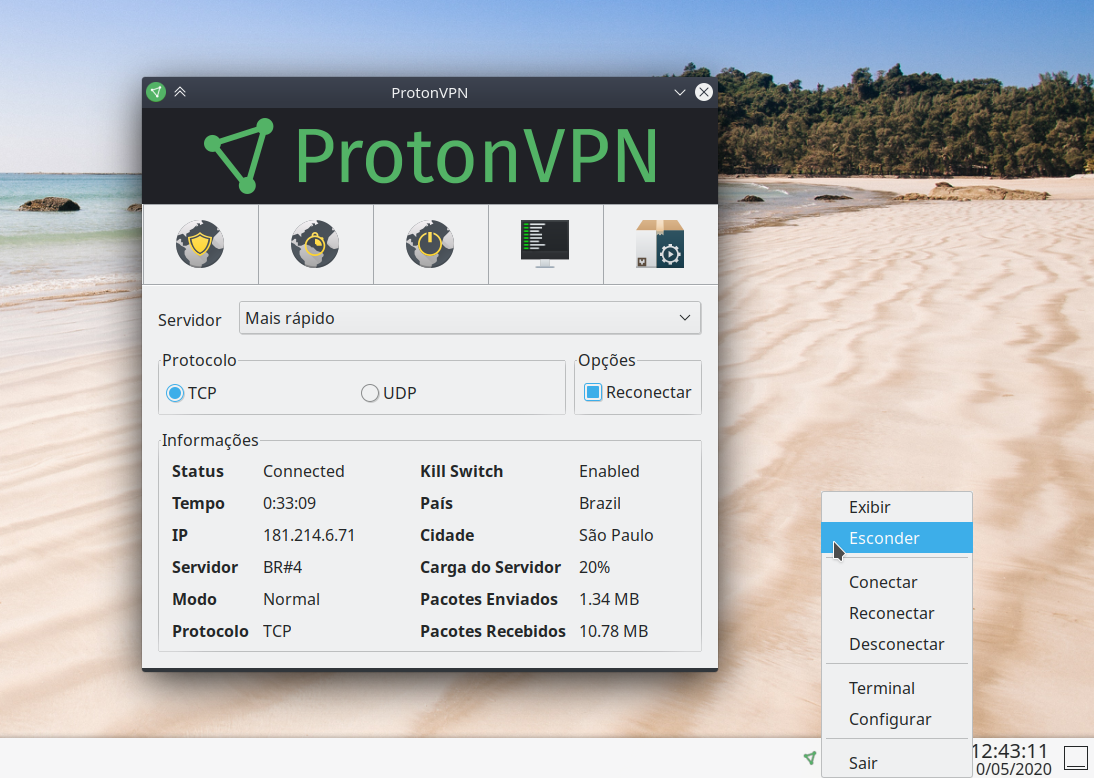Choose Exibir in the tray menu
This screenshot has height=778, width=1094.
click(x=897, y=507)
